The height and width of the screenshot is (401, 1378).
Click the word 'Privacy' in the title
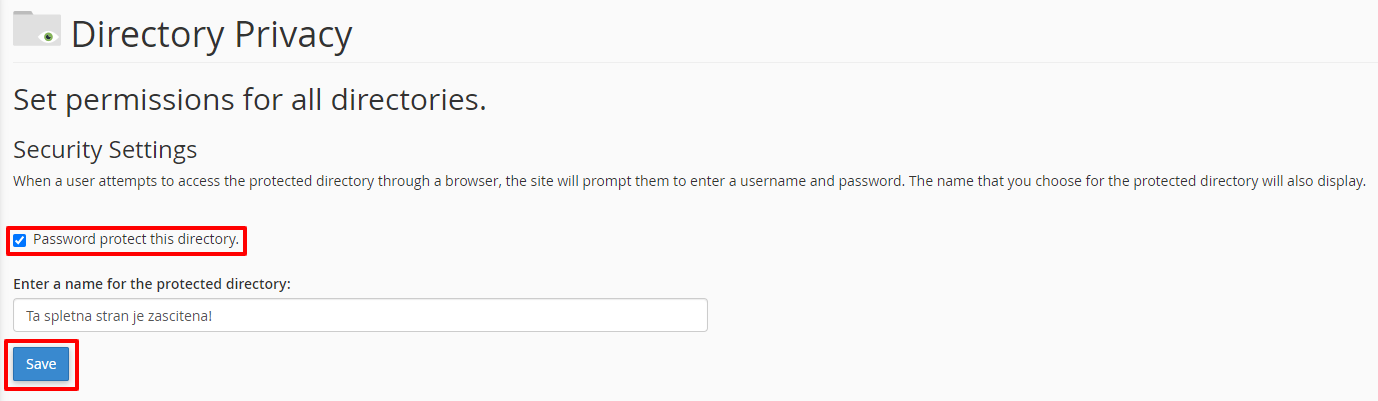[293, 34]
